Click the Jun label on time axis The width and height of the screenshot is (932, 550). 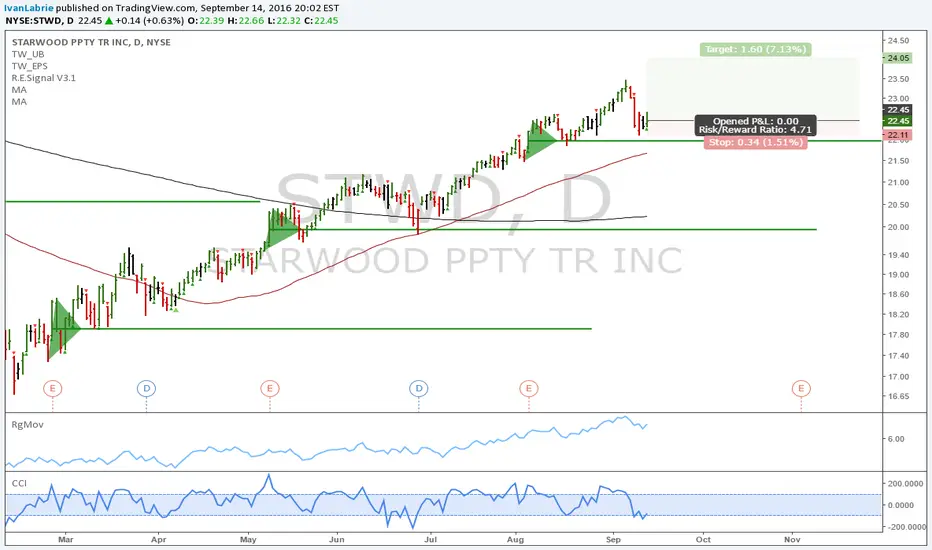[x=337, y=539]
